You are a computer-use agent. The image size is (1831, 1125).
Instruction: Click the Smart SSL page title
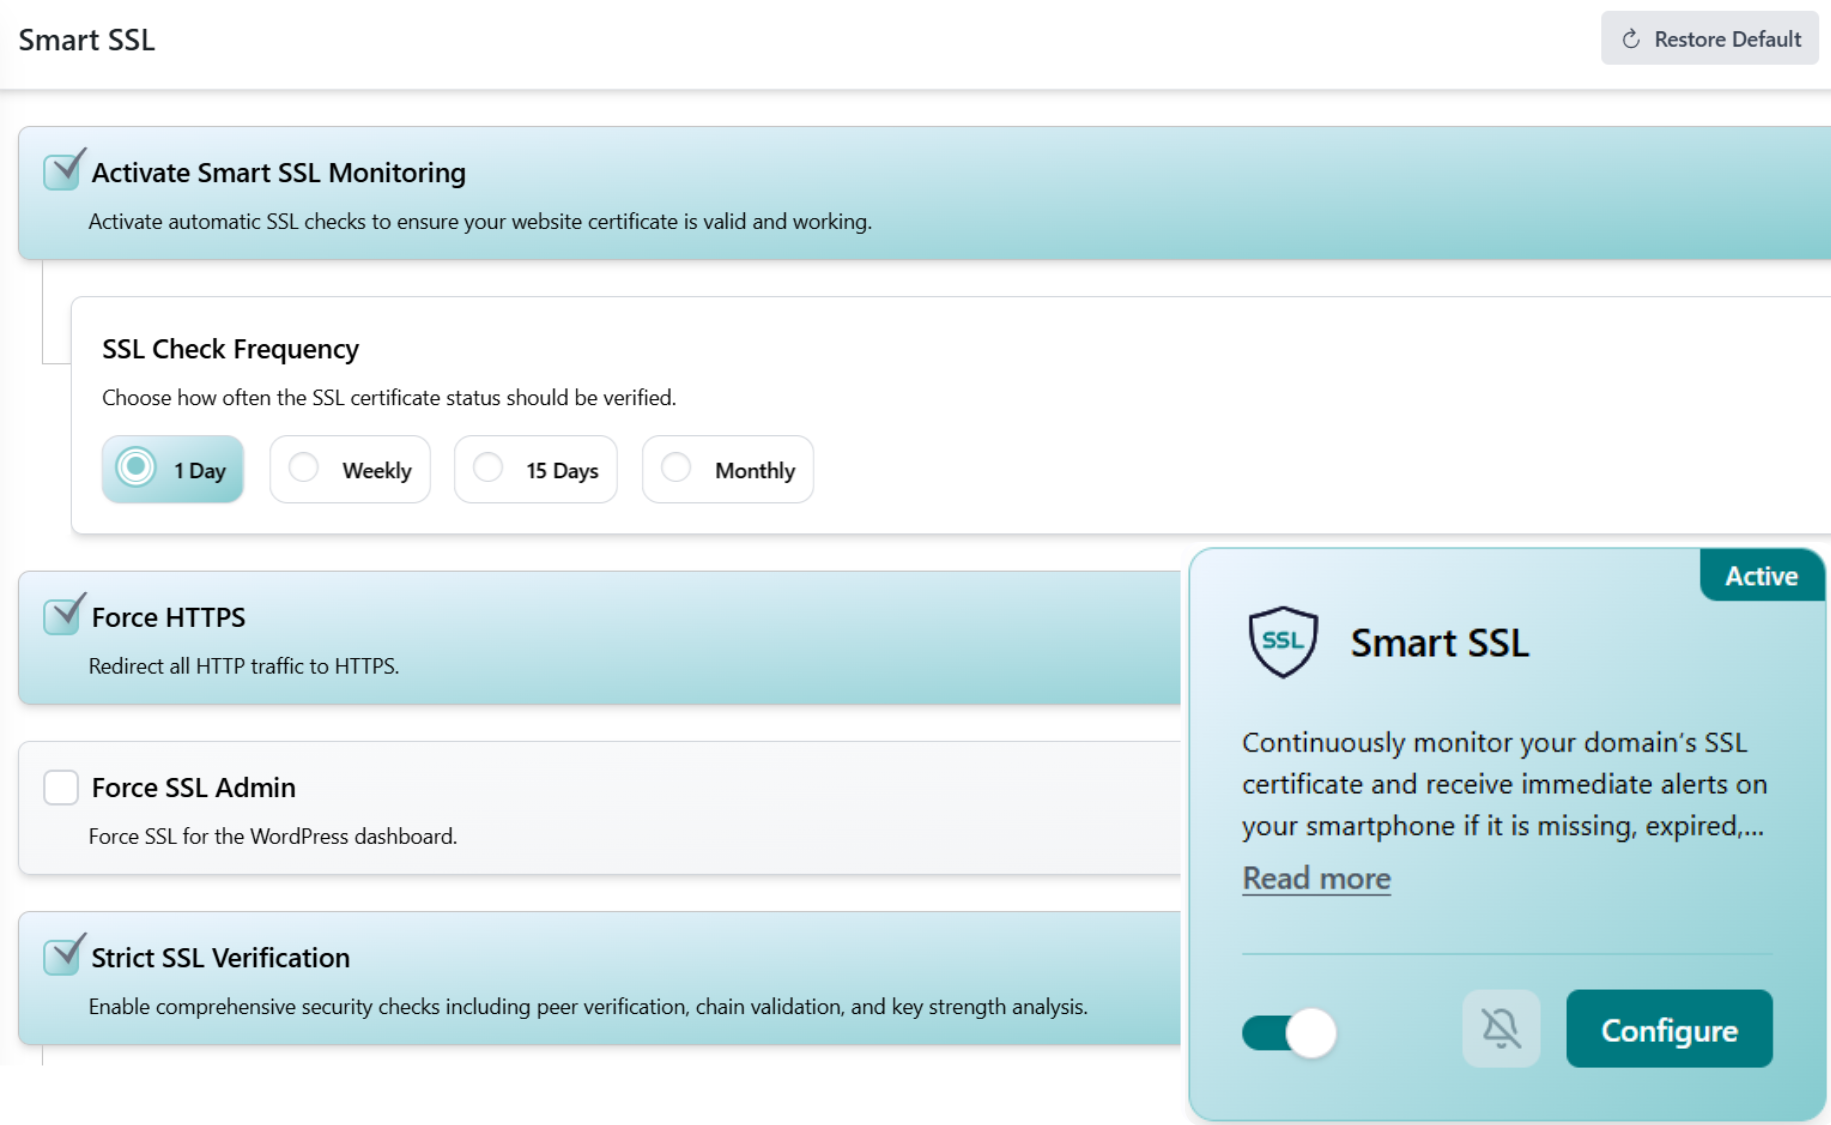(87, 40)
